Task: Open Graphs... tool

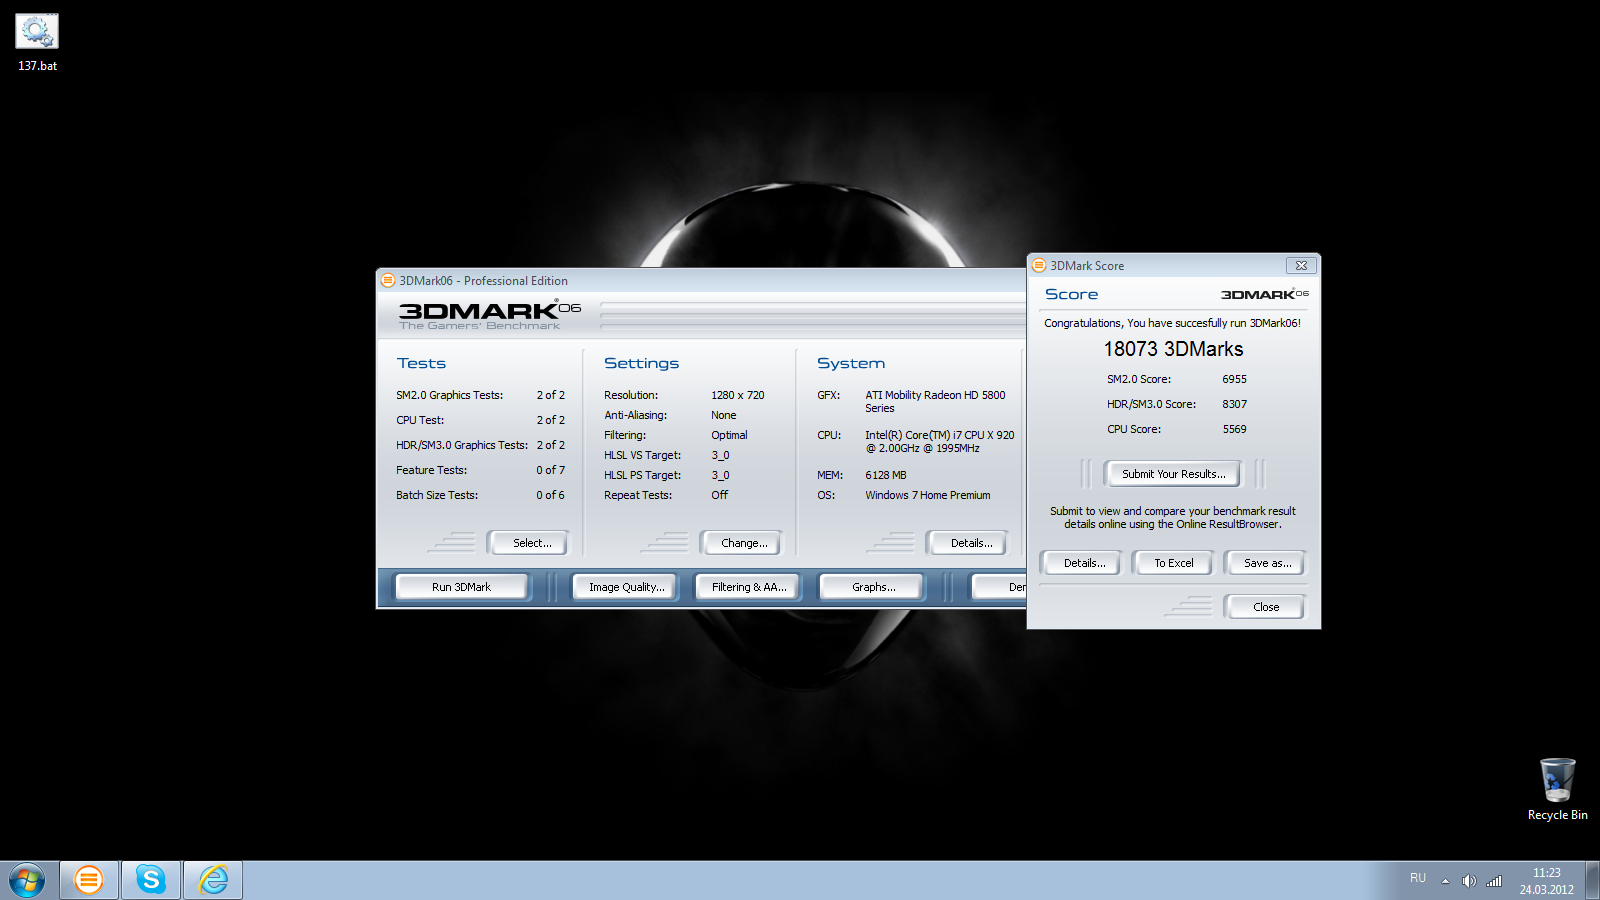Action: tap(871, 587)
